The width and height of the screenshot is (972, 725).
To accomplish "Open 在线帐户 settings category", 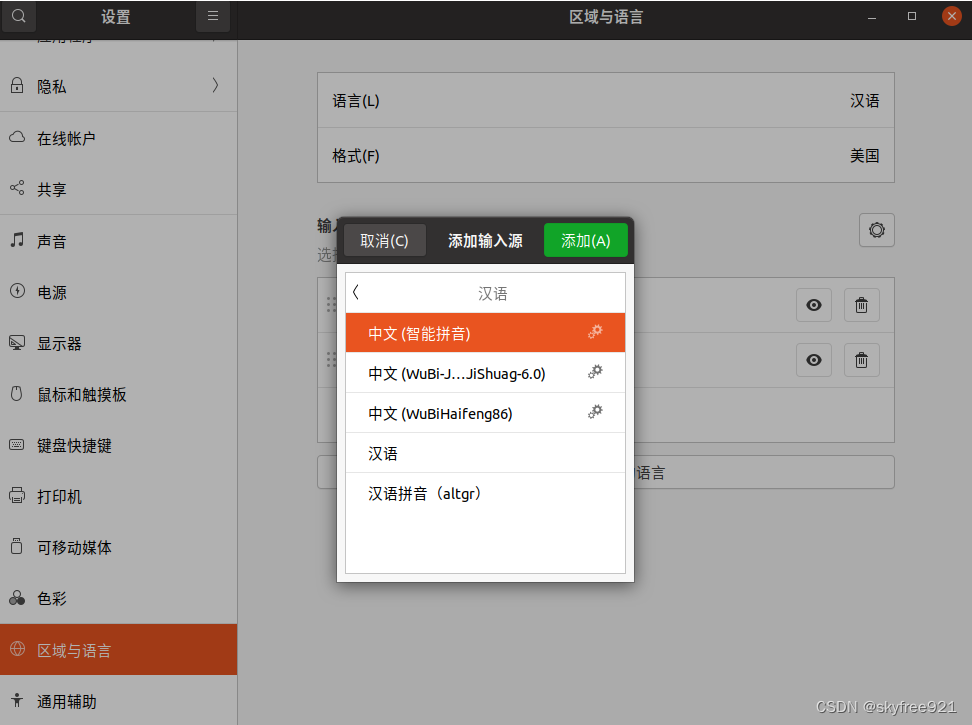I will [118, 138].
